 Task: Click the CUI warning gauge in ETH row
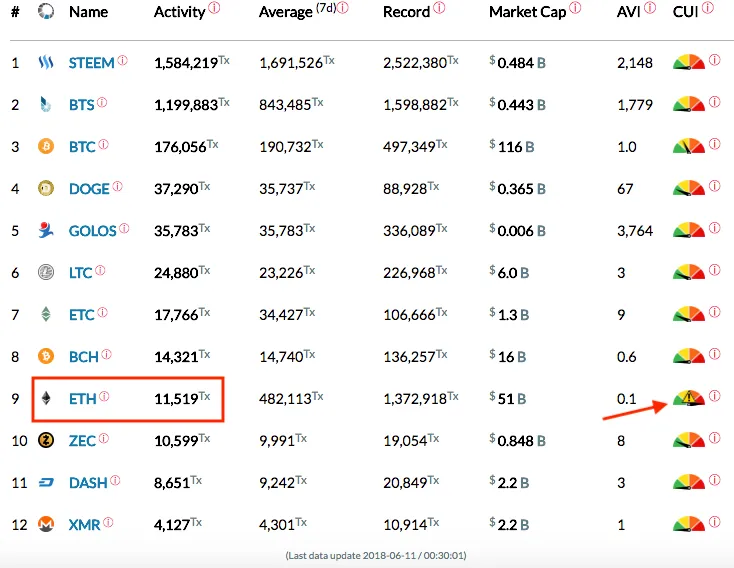(689, 398)
